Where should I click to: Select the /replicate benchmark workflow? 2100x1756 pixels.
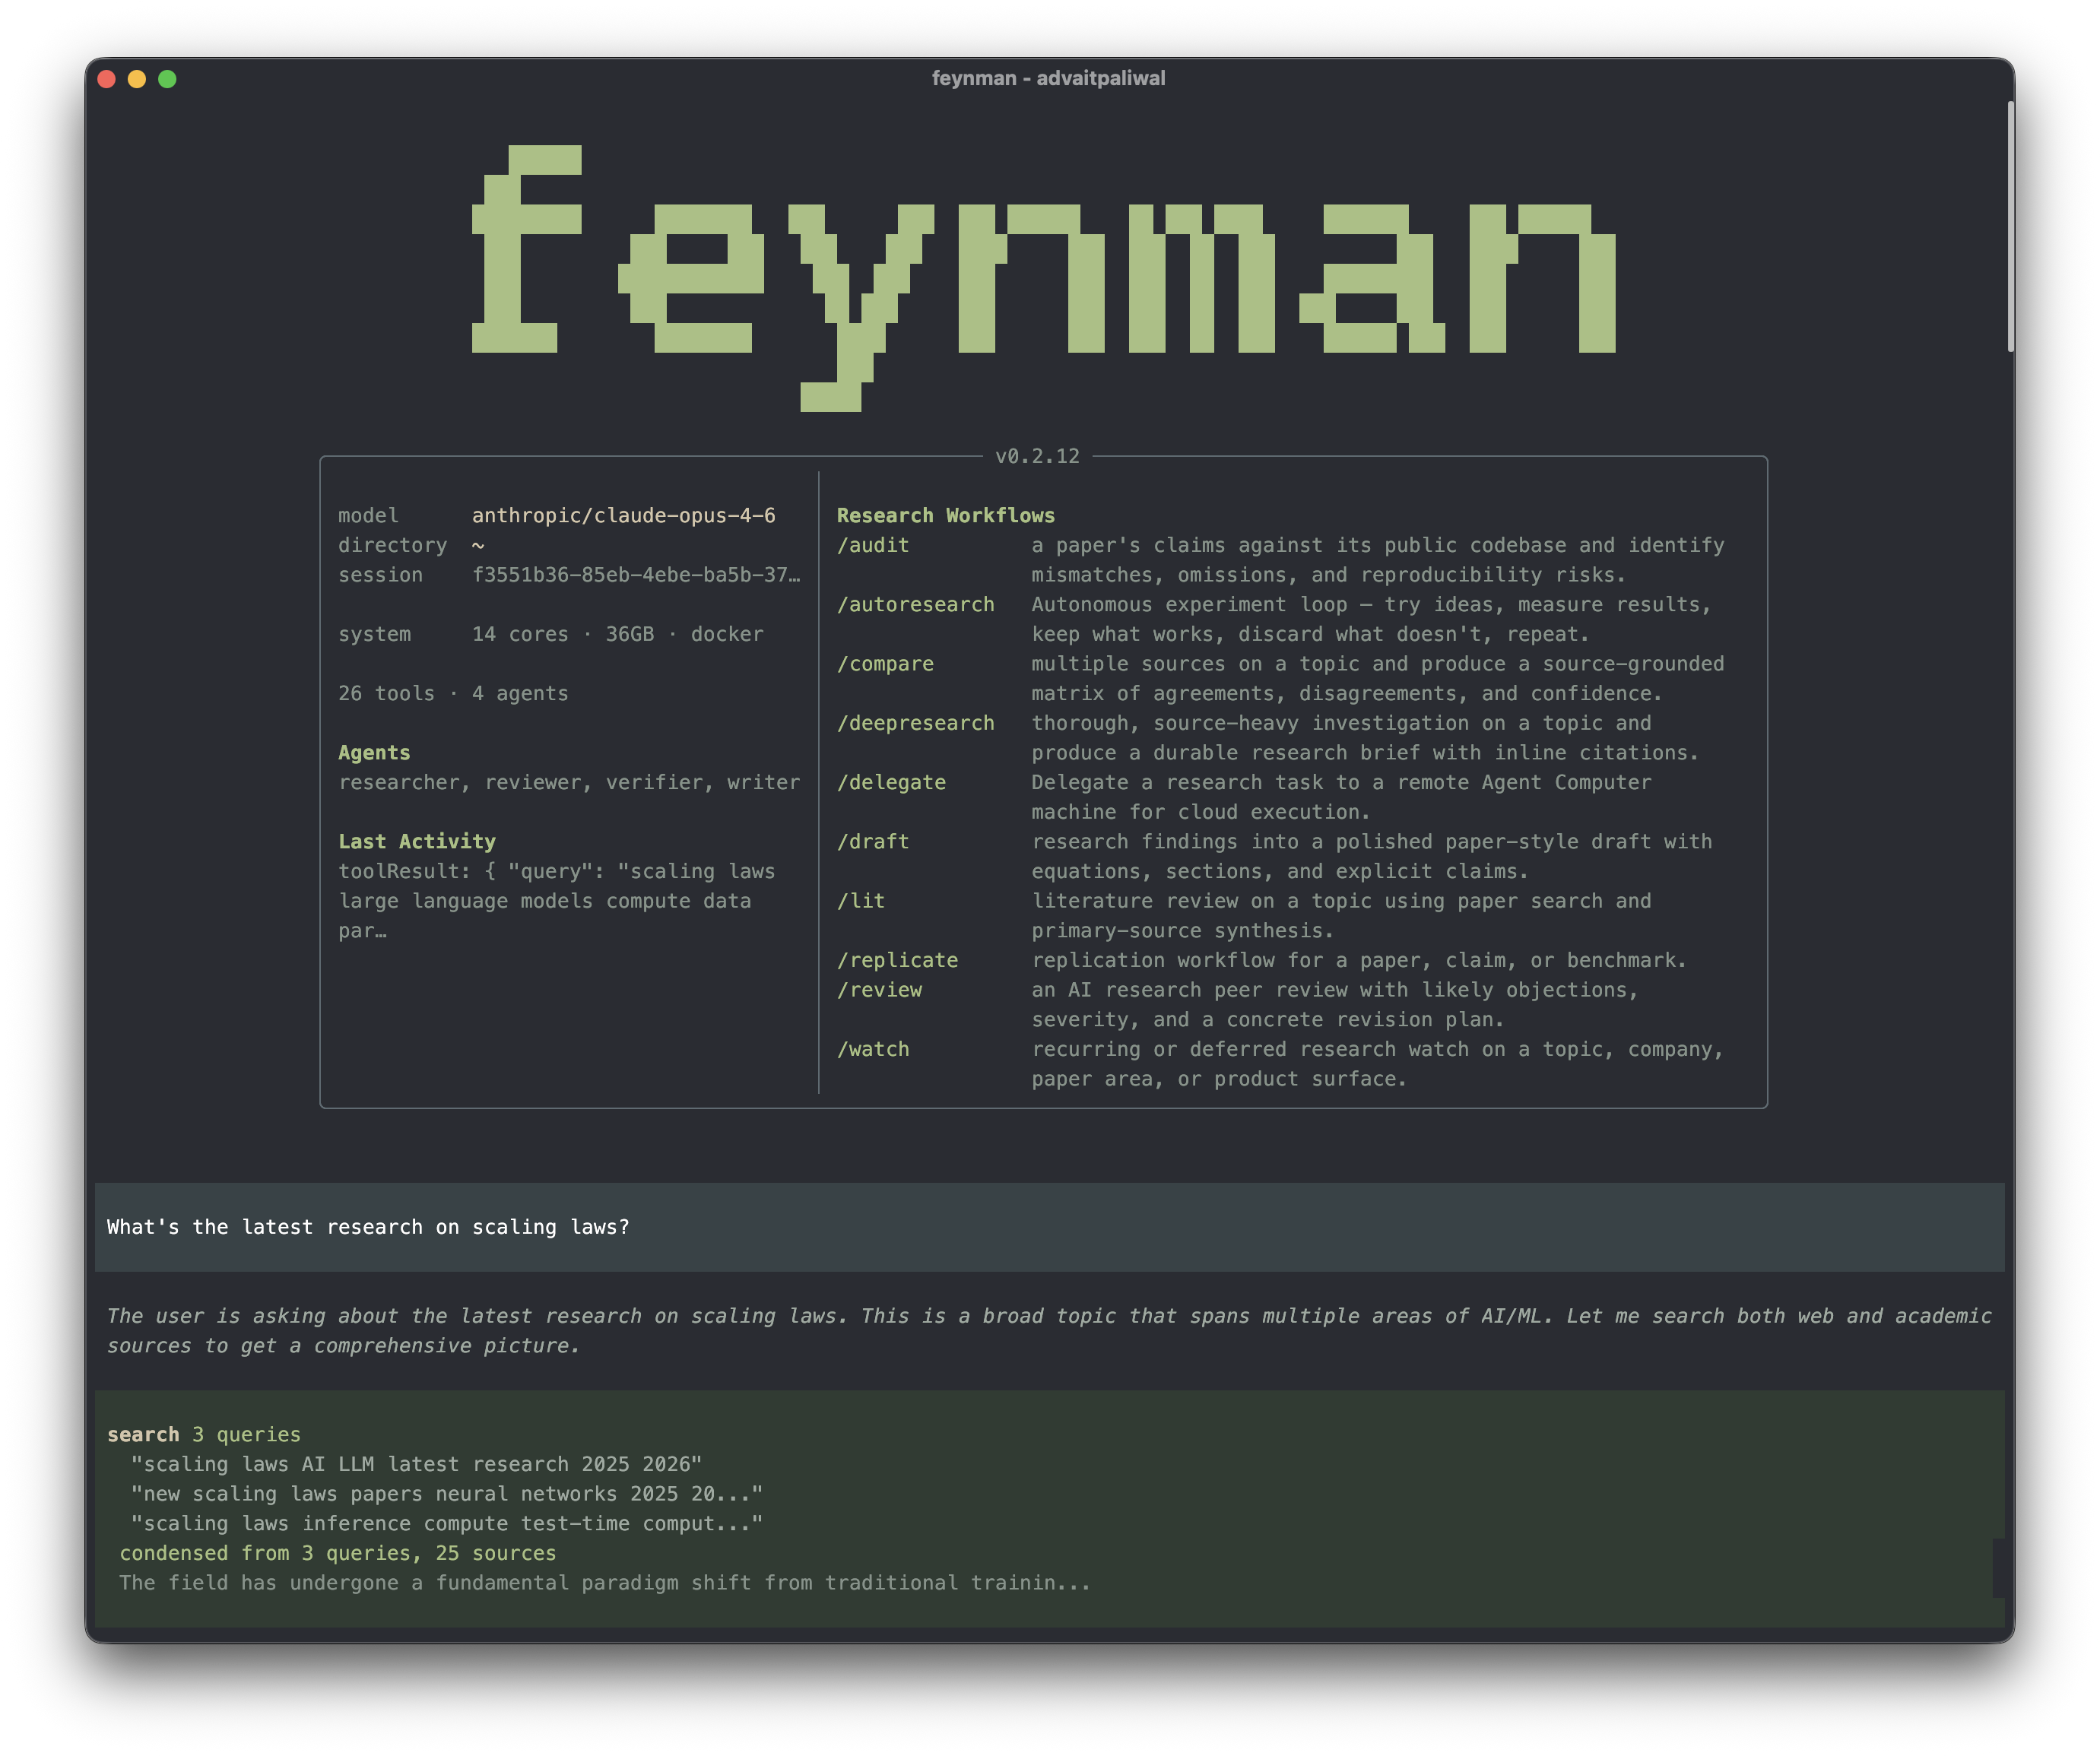pyautogui.click(x=898, y=959)
